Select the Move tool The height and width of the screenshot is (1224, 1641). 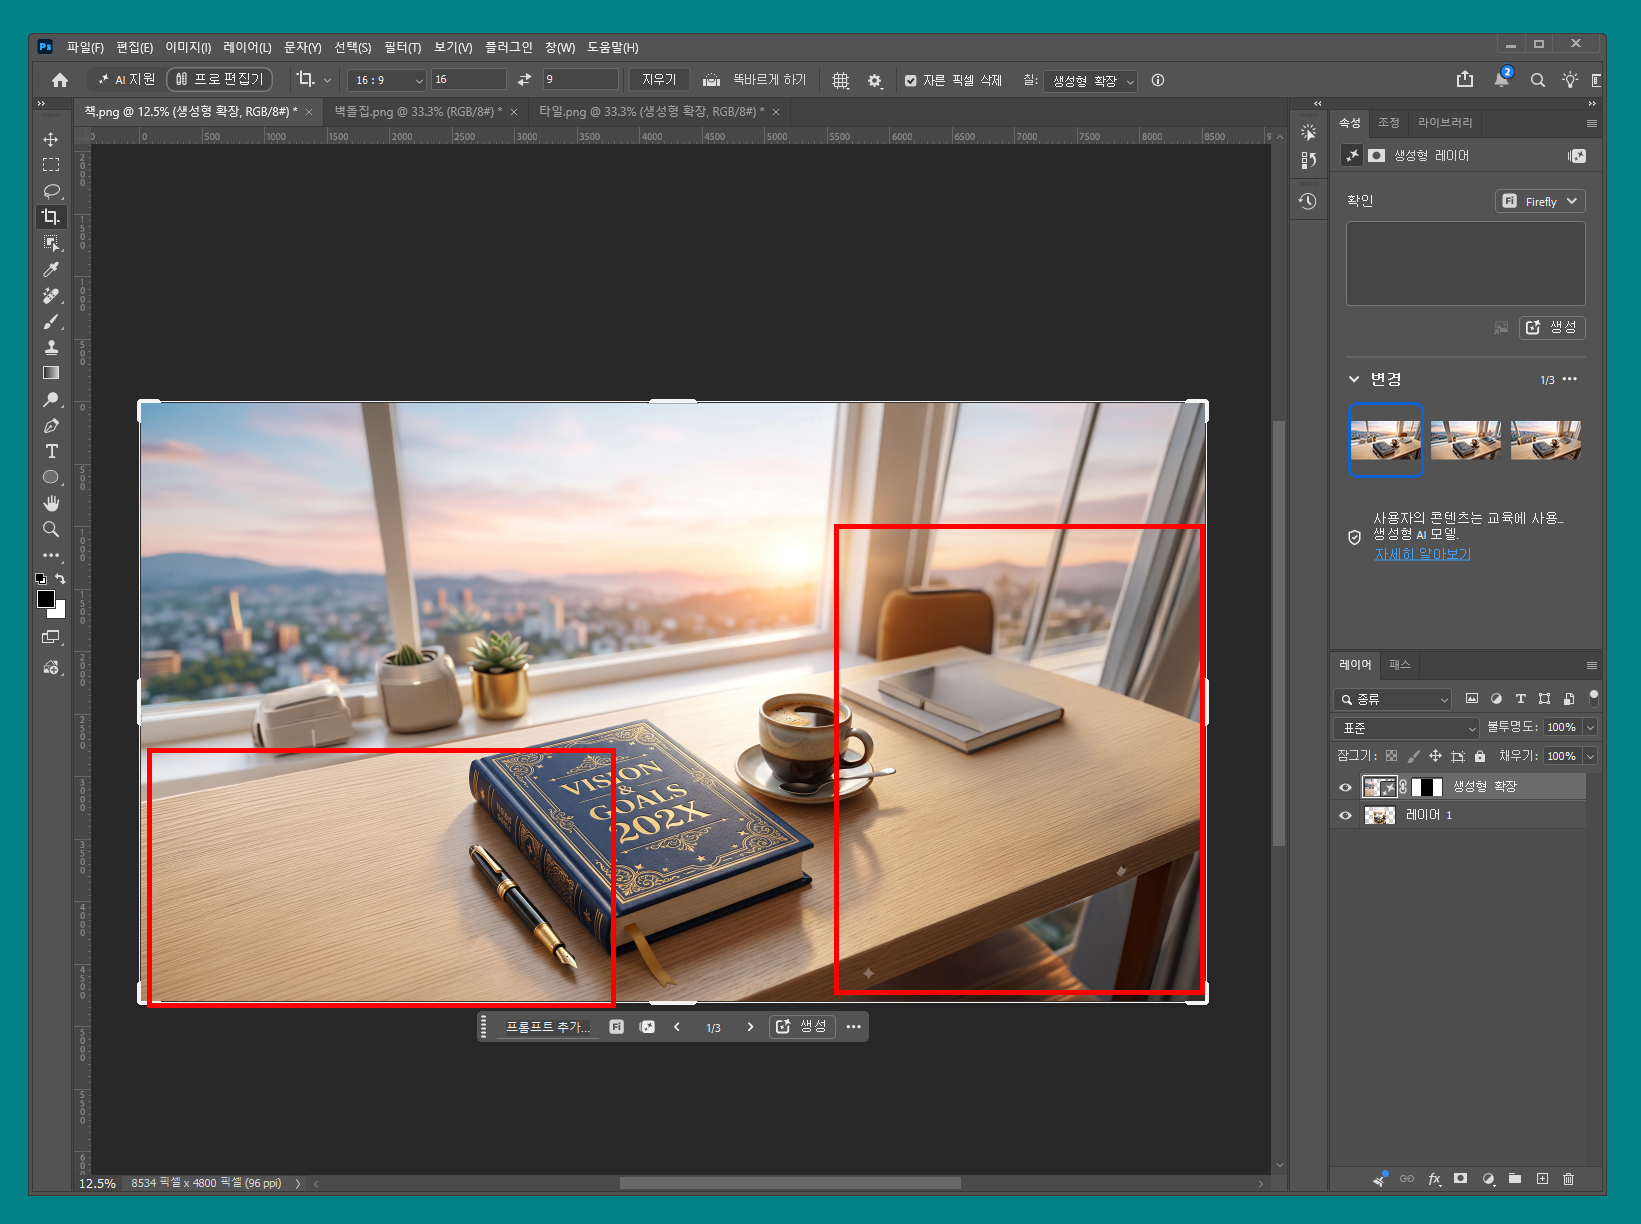point(51,139)
